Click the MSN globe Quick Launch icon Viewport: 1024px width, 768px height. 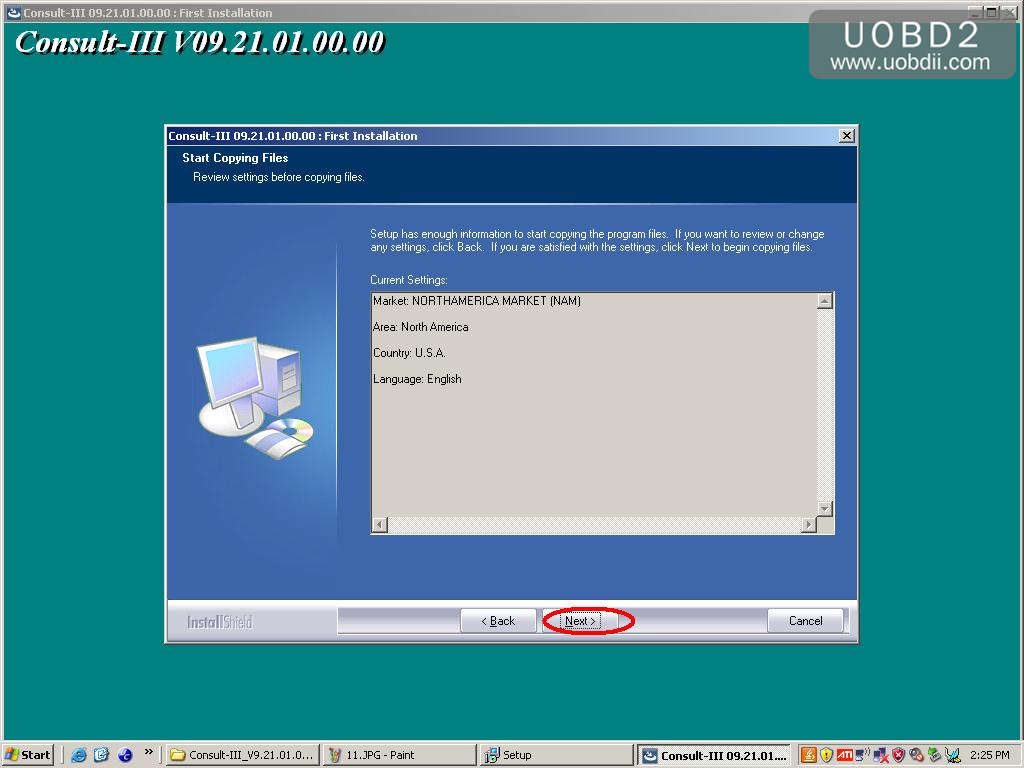[x=124, y=754]
